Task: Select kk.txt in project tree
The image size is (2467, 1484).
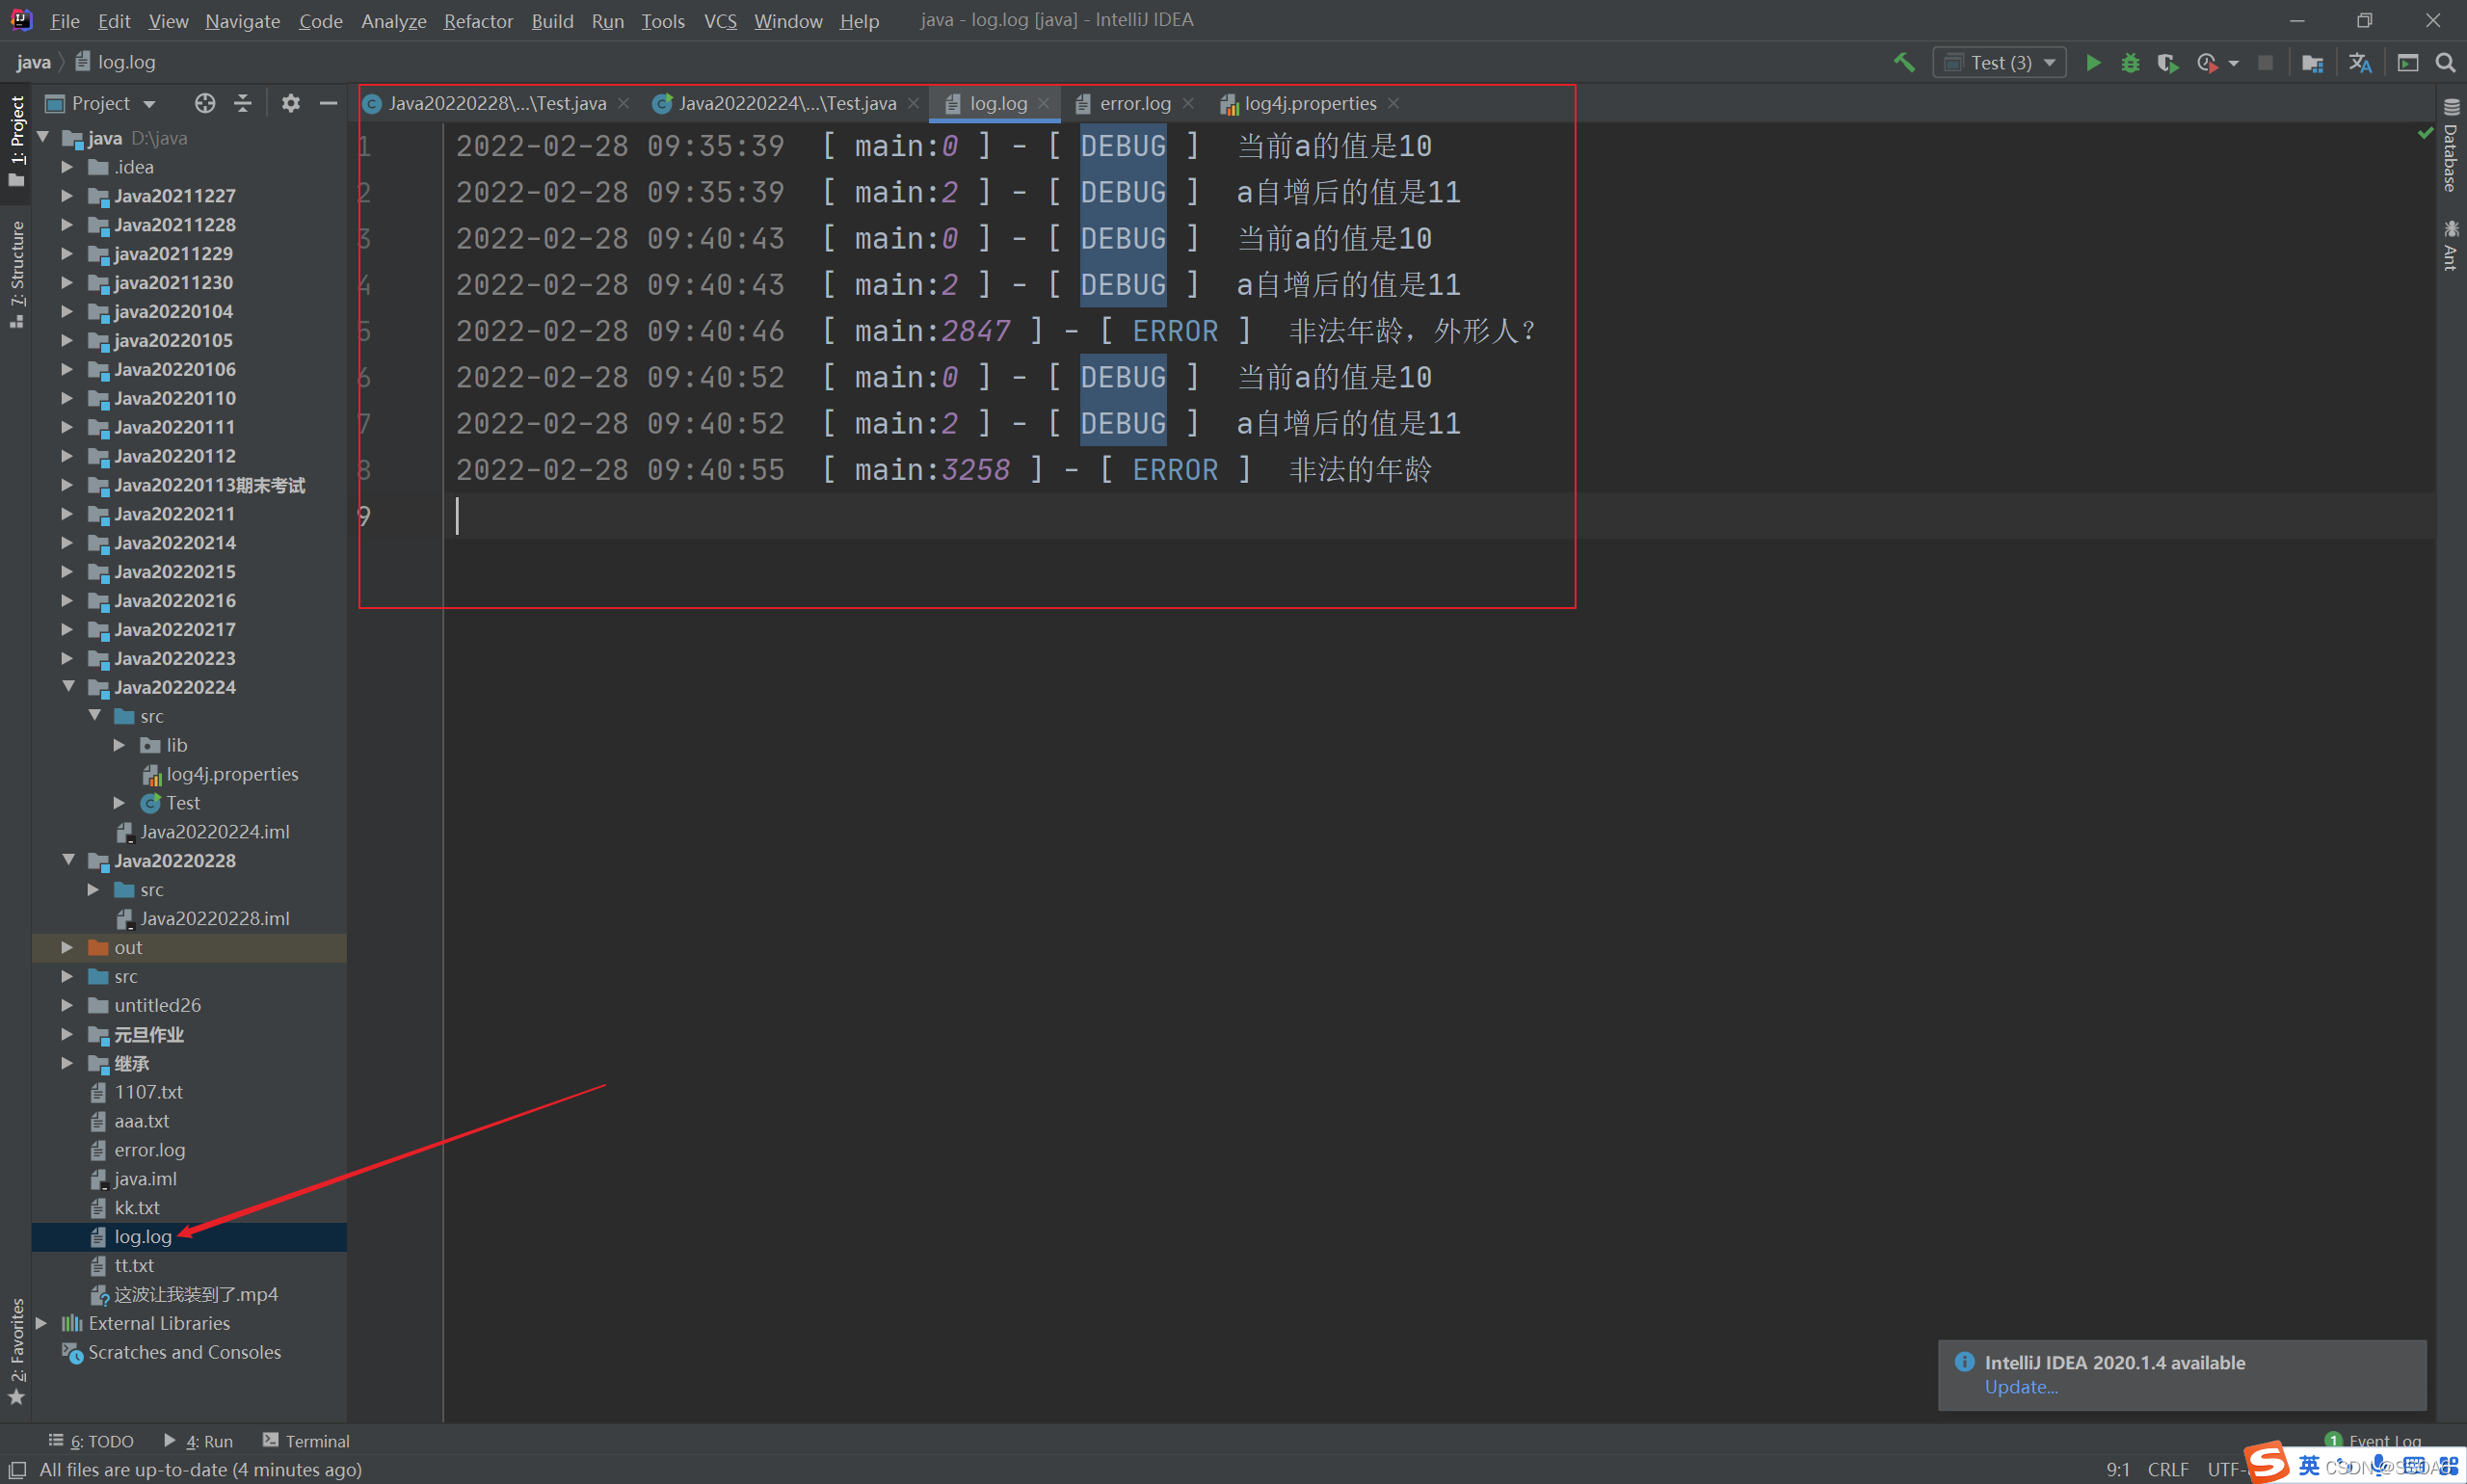Action: (x=137, y=1208)
